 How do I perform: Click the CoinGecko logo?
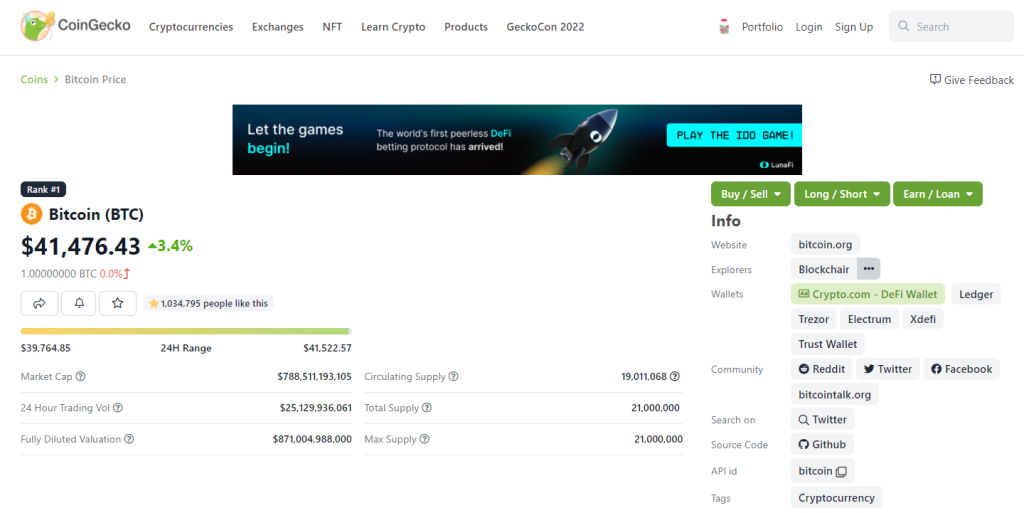76,26
